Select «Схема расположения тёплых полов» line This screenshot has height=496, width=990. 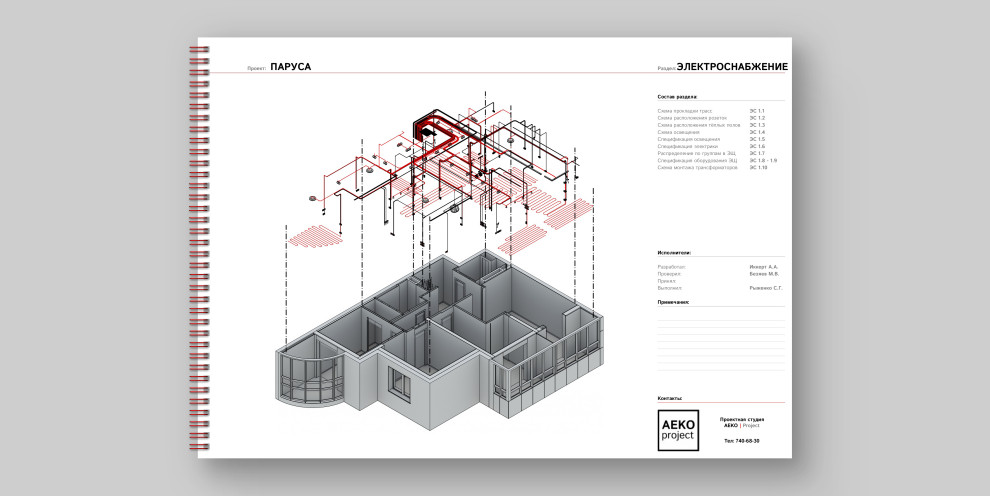[698, 125]
